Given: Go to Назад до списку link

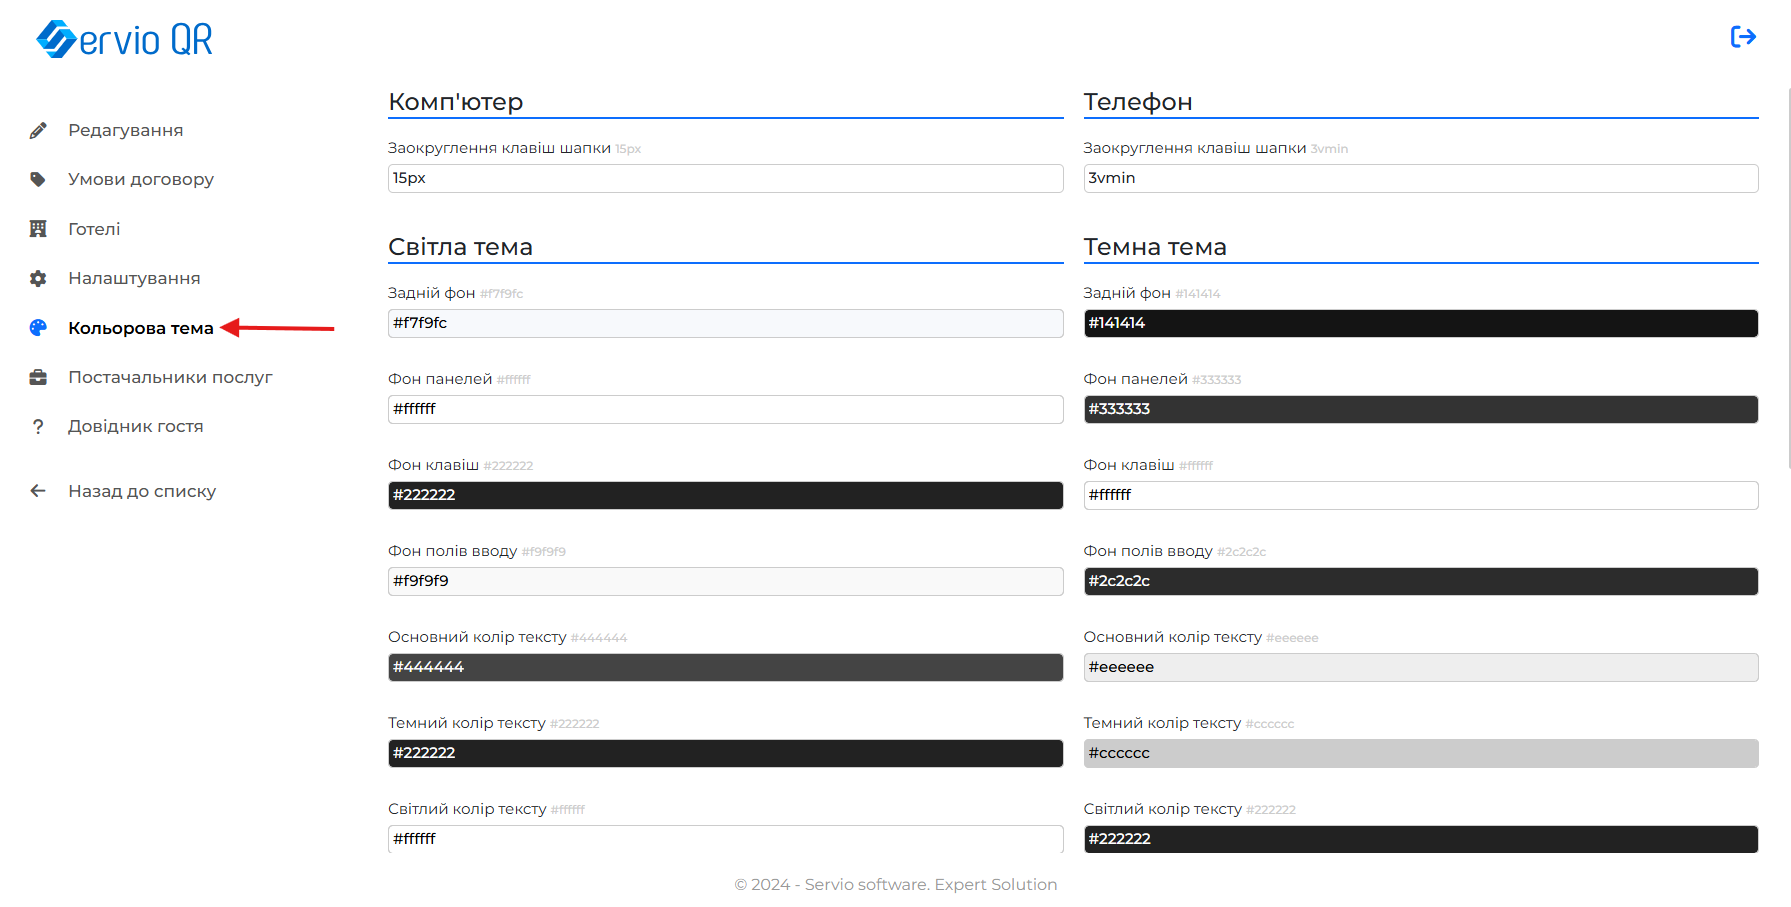Looking at the screenshot, I should tap(142, 491).
